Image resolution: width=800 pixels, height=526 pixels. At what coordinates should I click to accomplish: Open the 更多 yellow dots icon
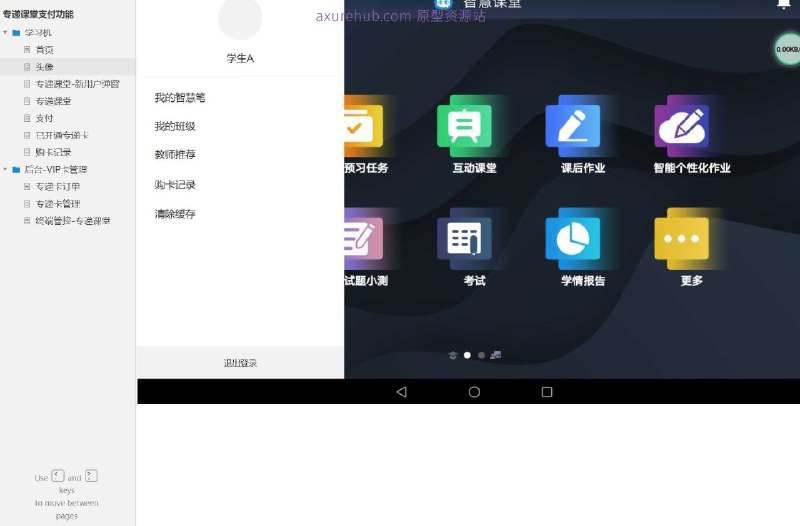(x=682, y=238)
